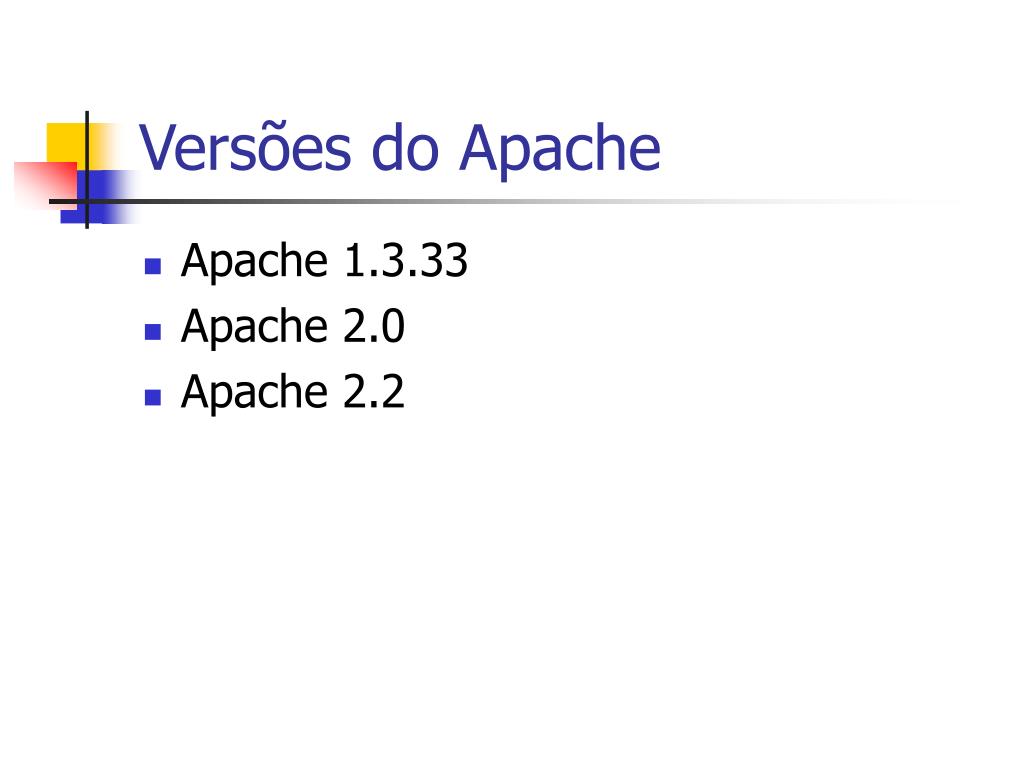Viewport: 1024px width, 768px height.
Task: Click "Apache" in the 2.2 bullet line
Action: [254, 394]
